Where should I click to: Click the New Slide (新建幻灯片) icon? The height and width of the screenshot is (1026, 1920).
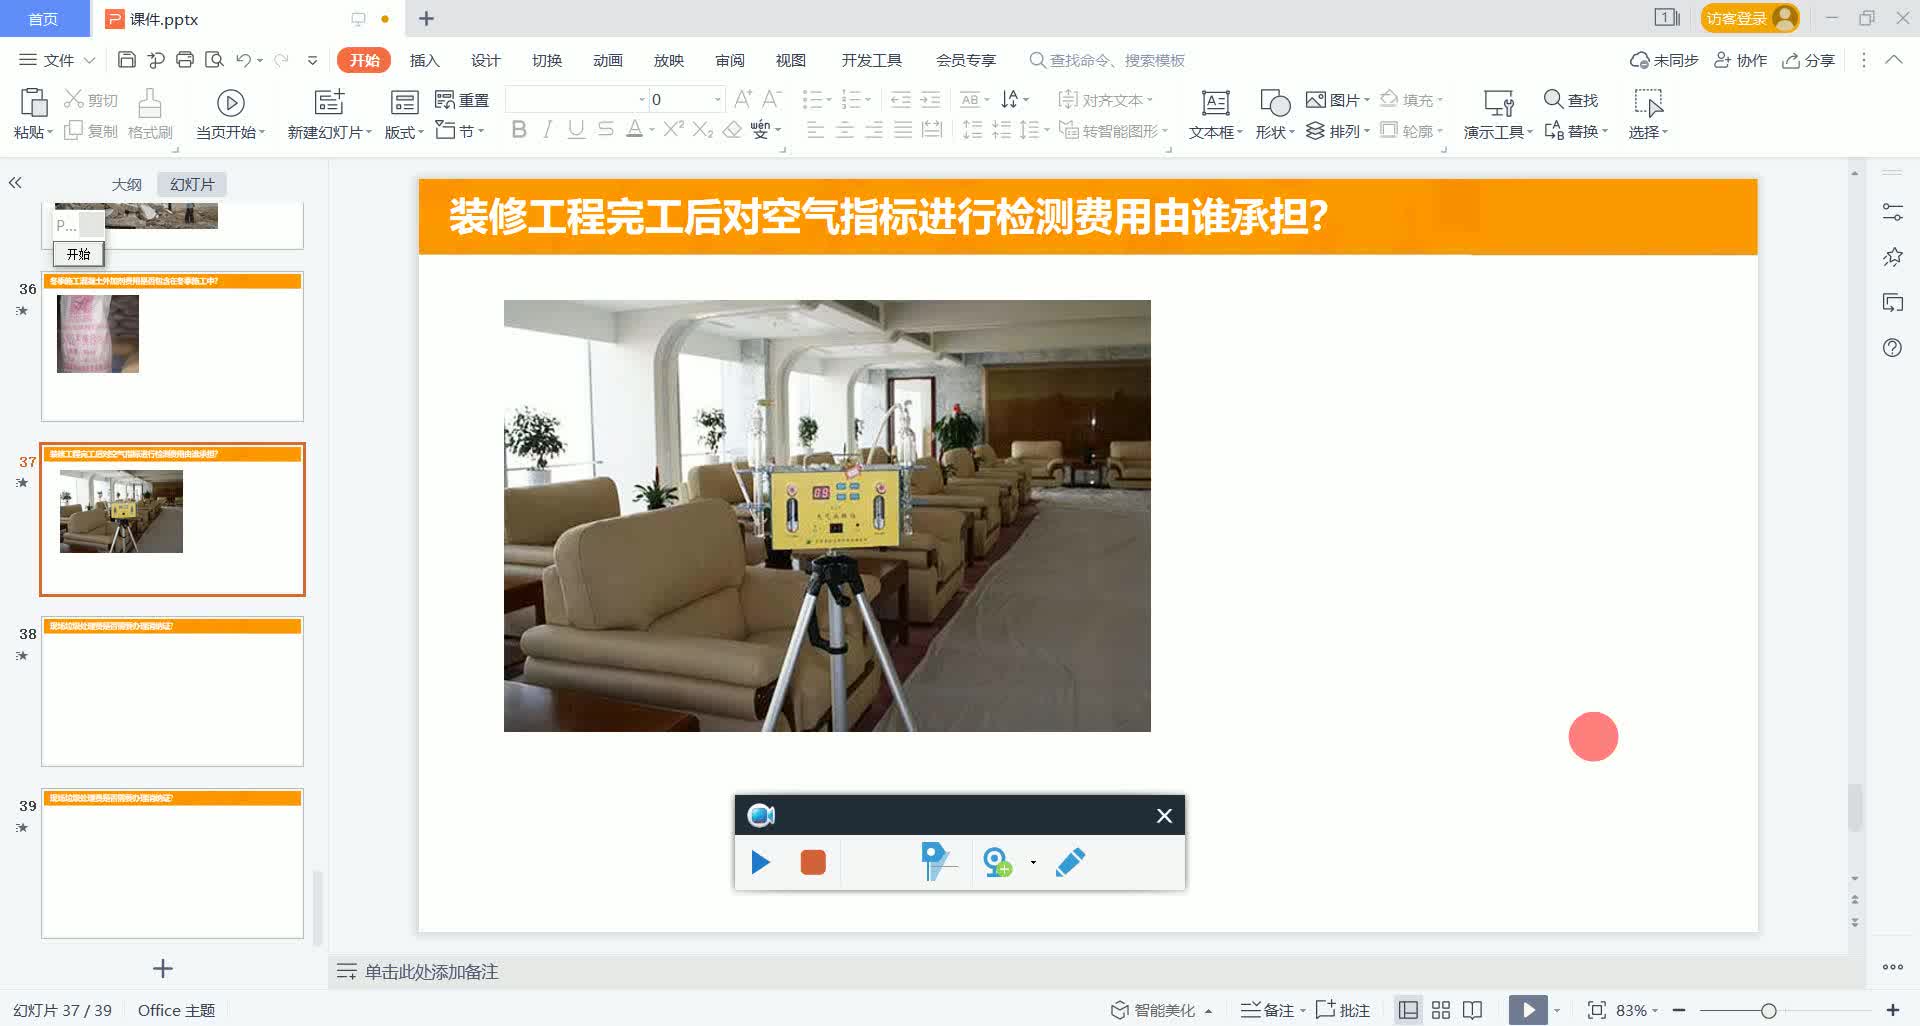point(329,102)
